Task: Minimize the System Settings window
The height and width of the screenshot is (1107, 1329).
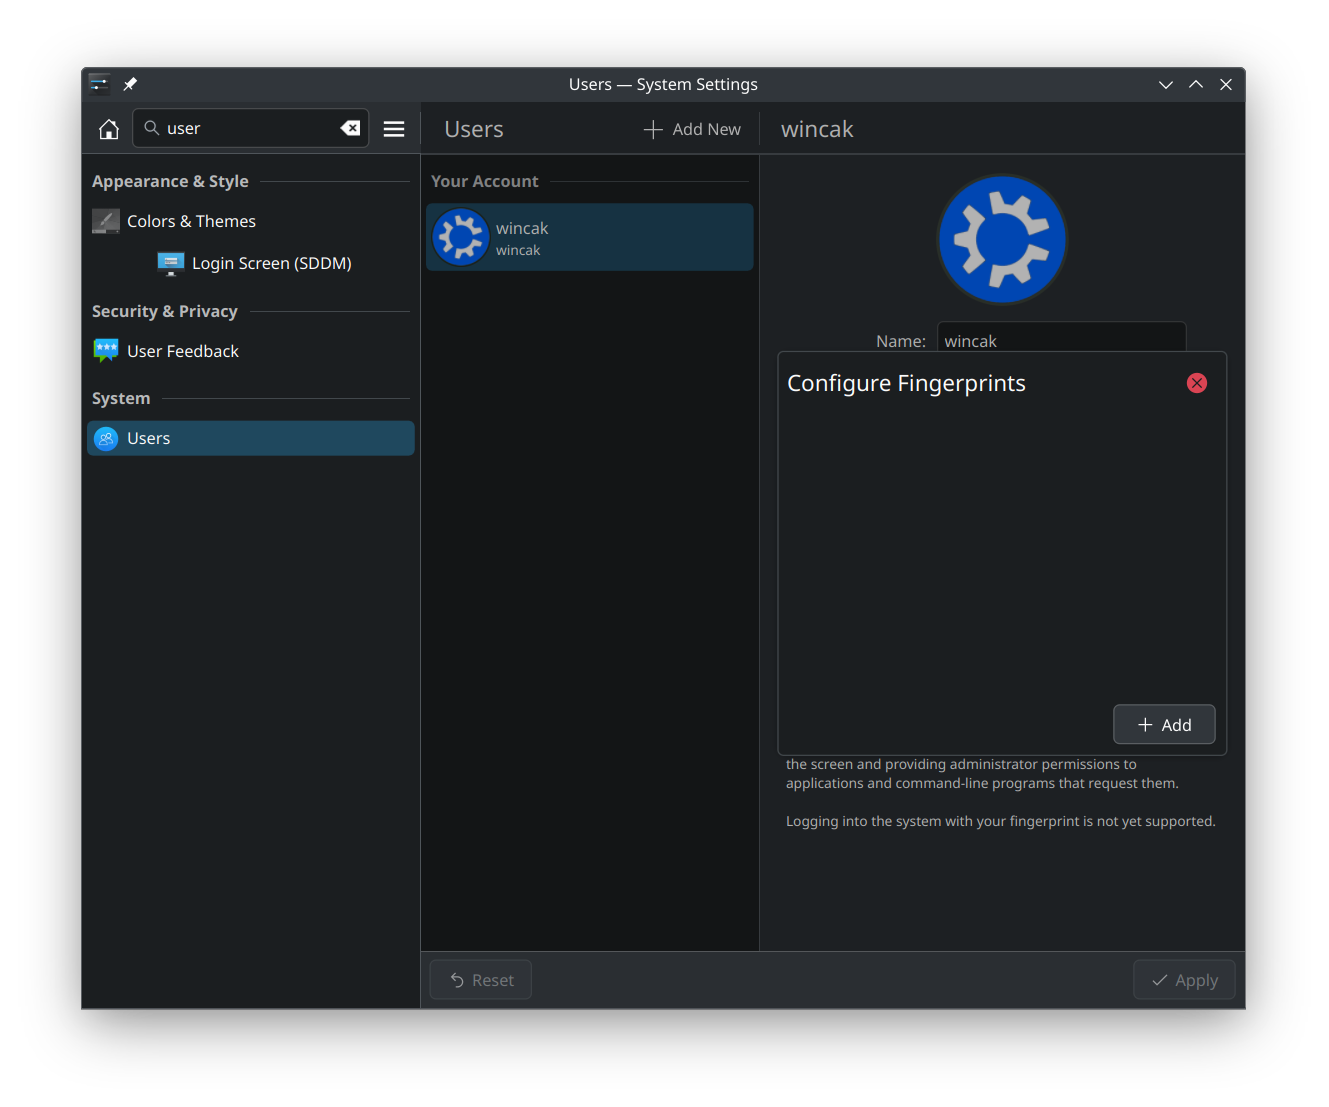Action: point(1166,84)
